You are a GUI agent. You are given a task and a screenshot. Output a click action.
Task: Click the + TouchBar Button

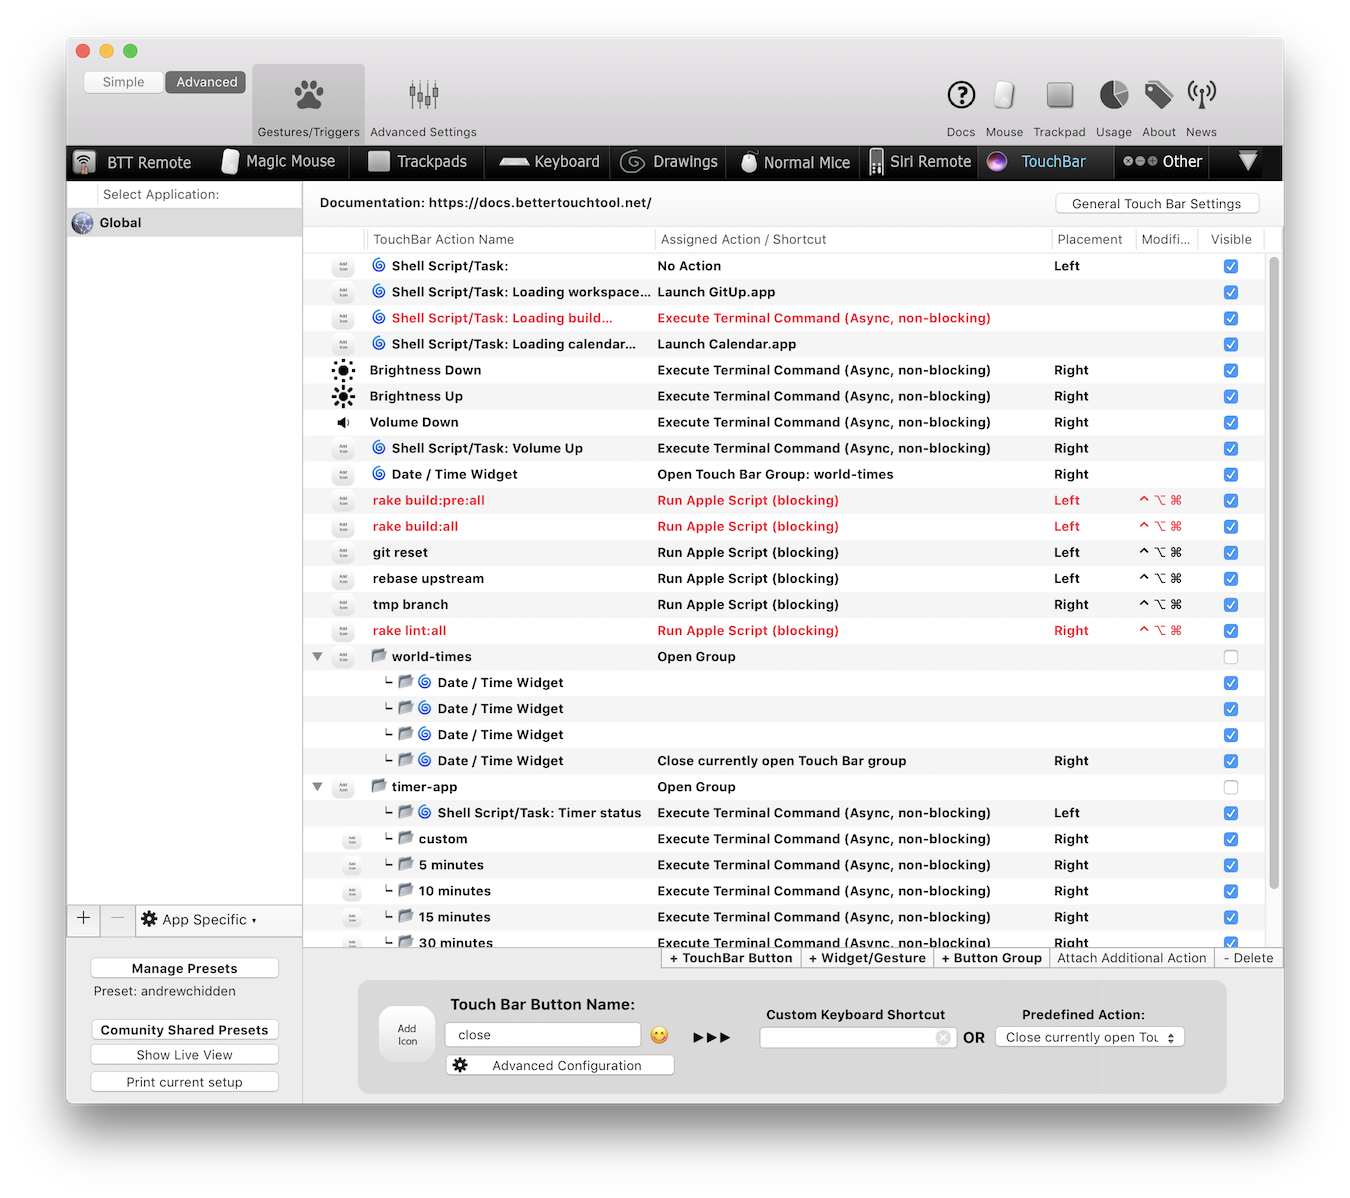[731, 958]
